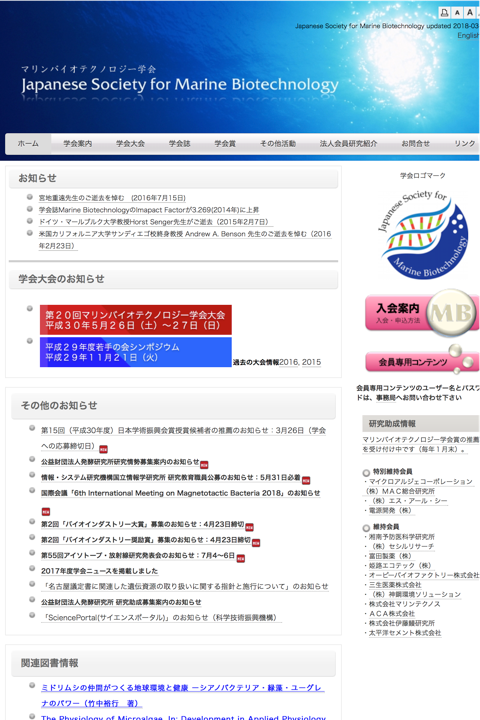Open the 学会大会 menu item

point(130,144)
